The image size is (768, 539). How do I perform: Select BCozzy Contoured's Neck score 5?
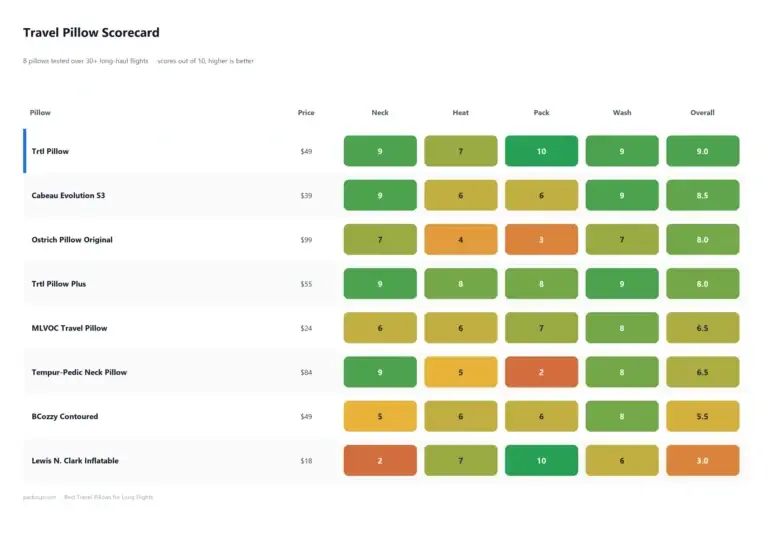pyautogui.click(x=380, y=416)
